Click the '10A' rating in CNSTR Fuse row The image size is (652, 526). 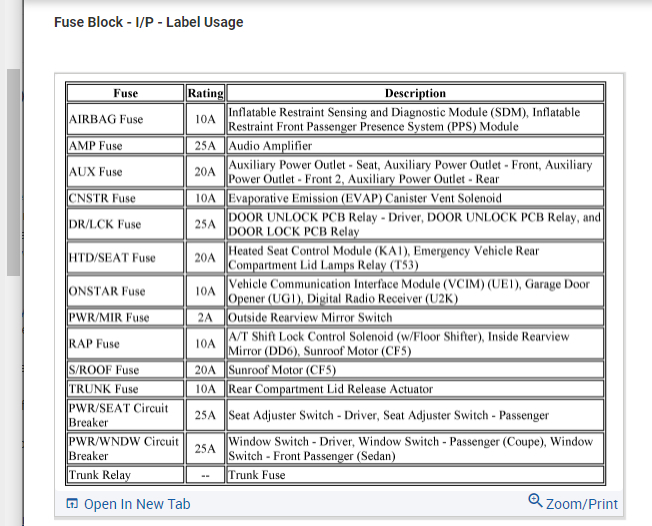coord(205,198)
